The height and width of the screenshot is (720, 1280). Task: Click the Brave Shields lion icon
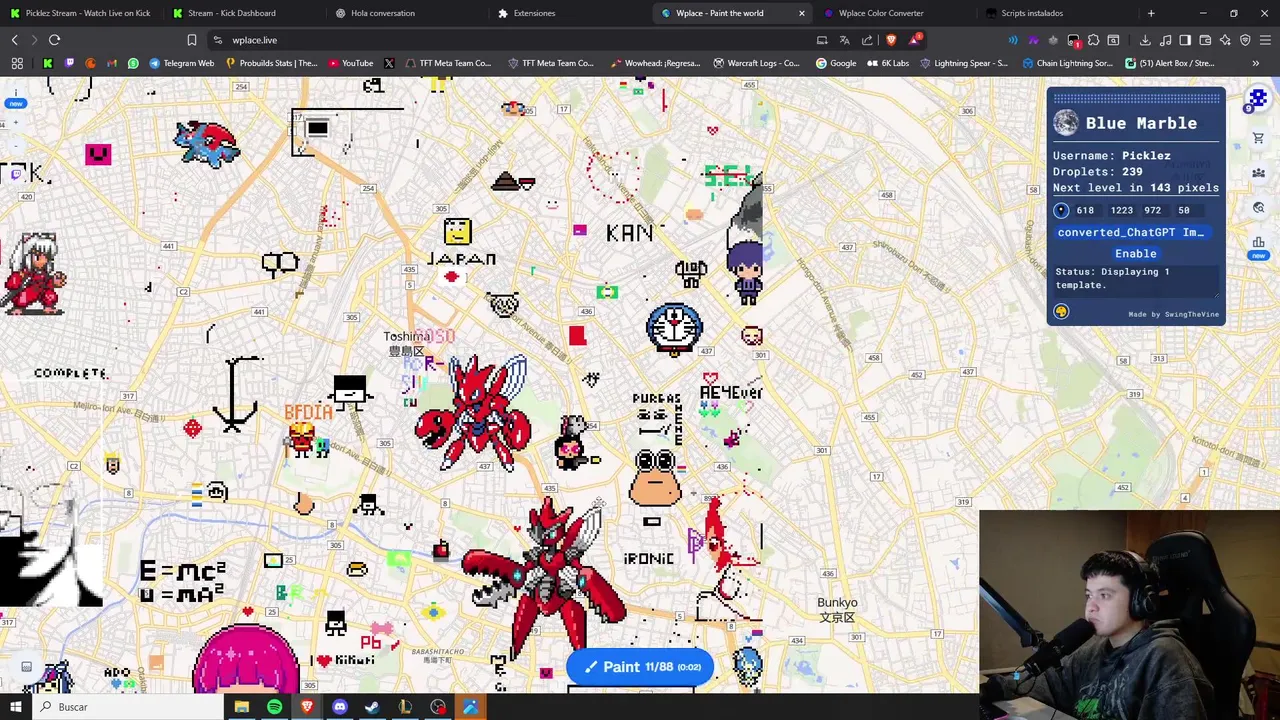[891, 40]
